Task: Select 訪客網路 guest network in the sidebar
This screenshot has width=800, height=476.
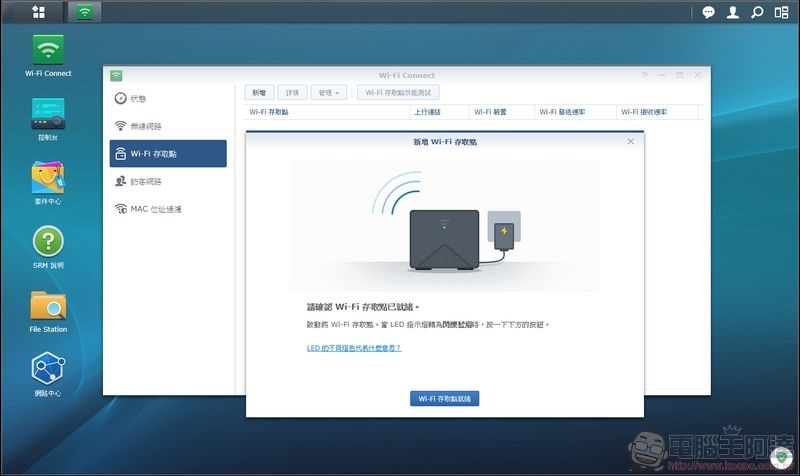Action: tap(168, 181)
